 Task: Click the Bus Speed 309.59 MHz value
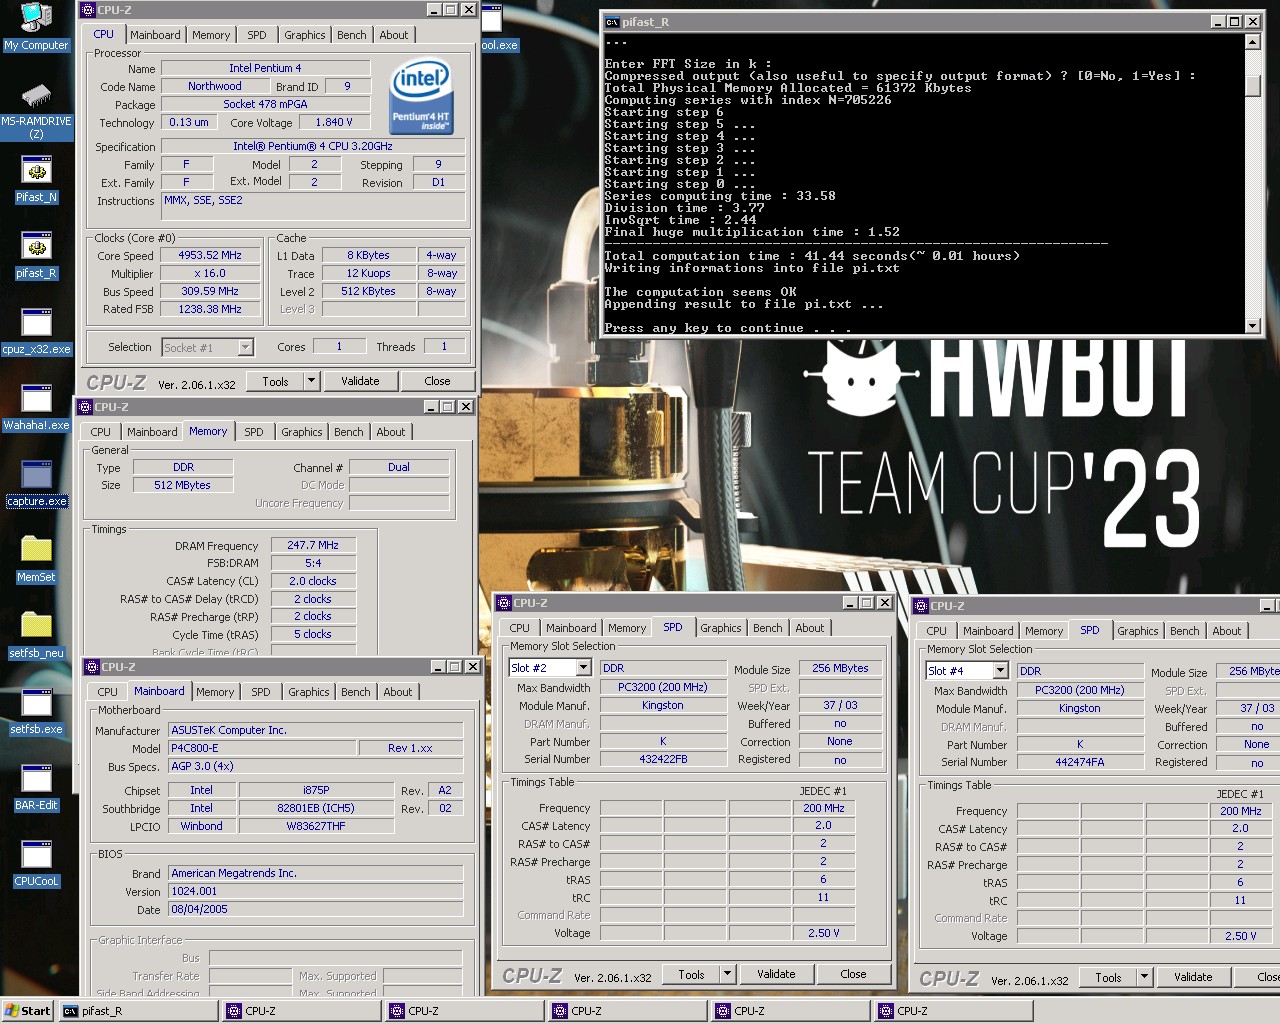click(x=210, y=291)
